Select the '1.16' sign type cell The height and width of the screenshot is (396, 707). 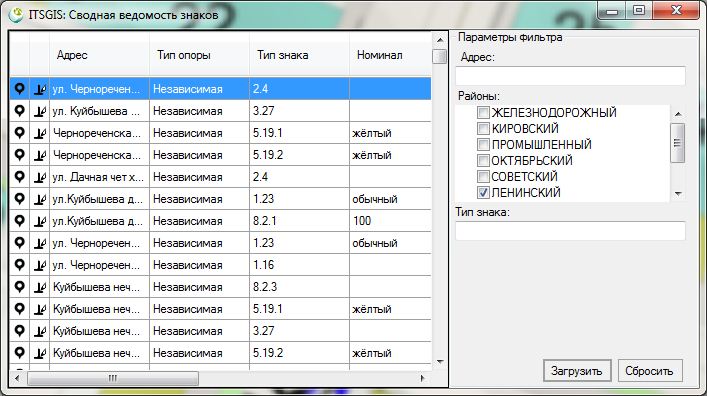(x=299, y=265)
